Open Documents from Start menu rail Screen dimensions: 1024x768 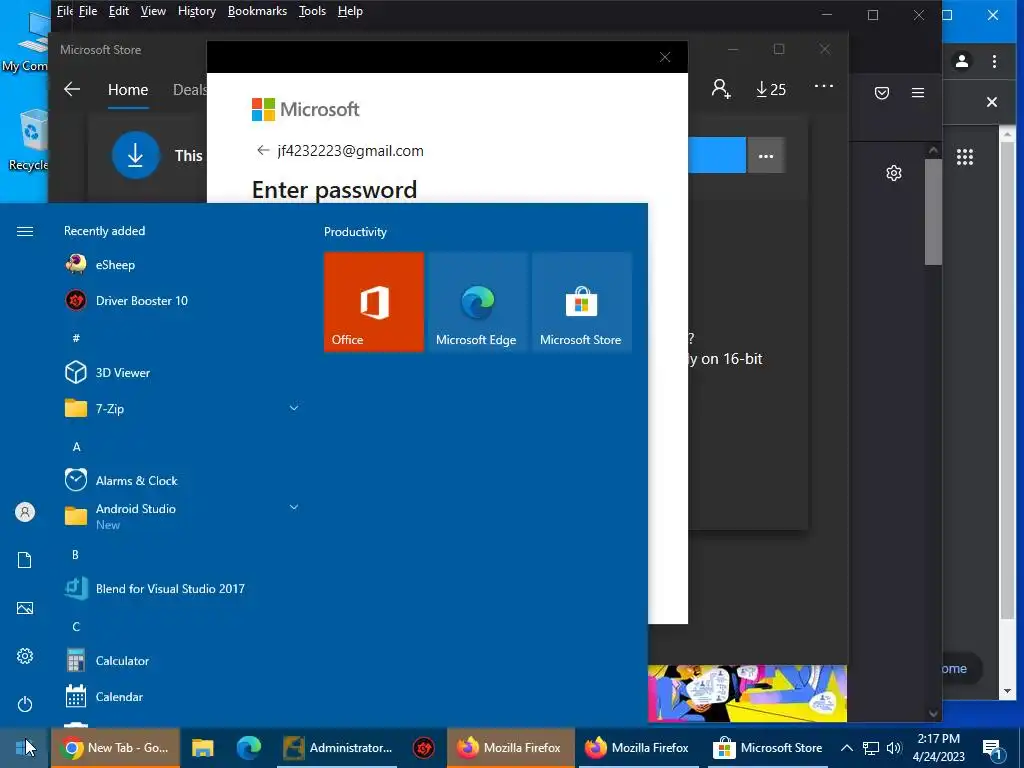click(25, 560)
